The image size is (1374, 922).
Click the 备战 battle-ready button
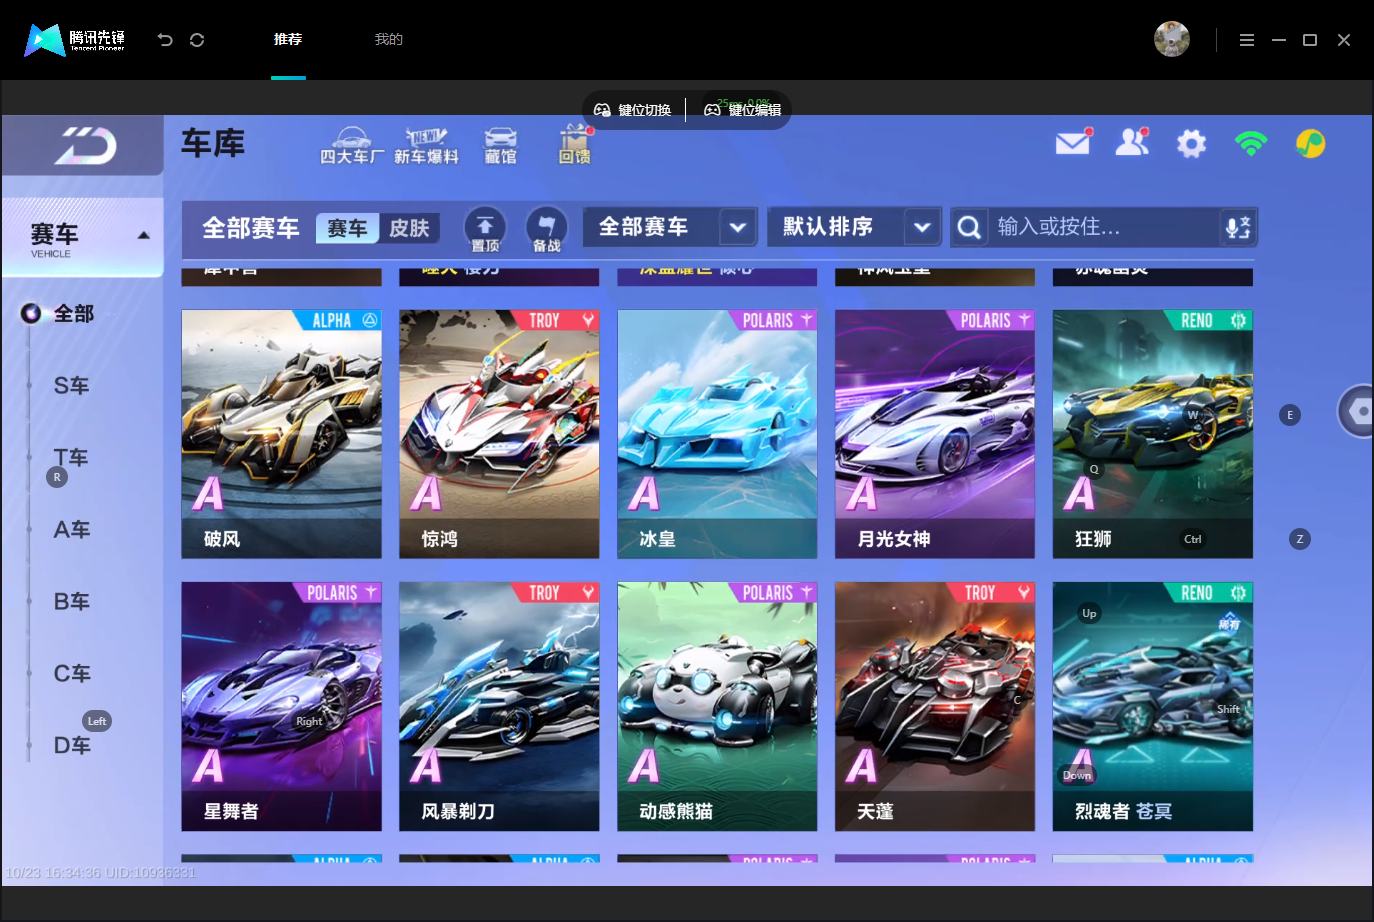[546, 229]
